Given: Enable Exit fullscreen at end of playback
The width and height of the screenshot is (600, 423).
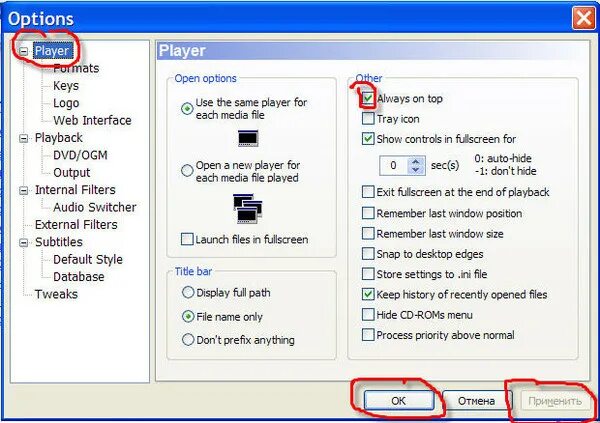Looking at the screenshot, I should point(368,192).
